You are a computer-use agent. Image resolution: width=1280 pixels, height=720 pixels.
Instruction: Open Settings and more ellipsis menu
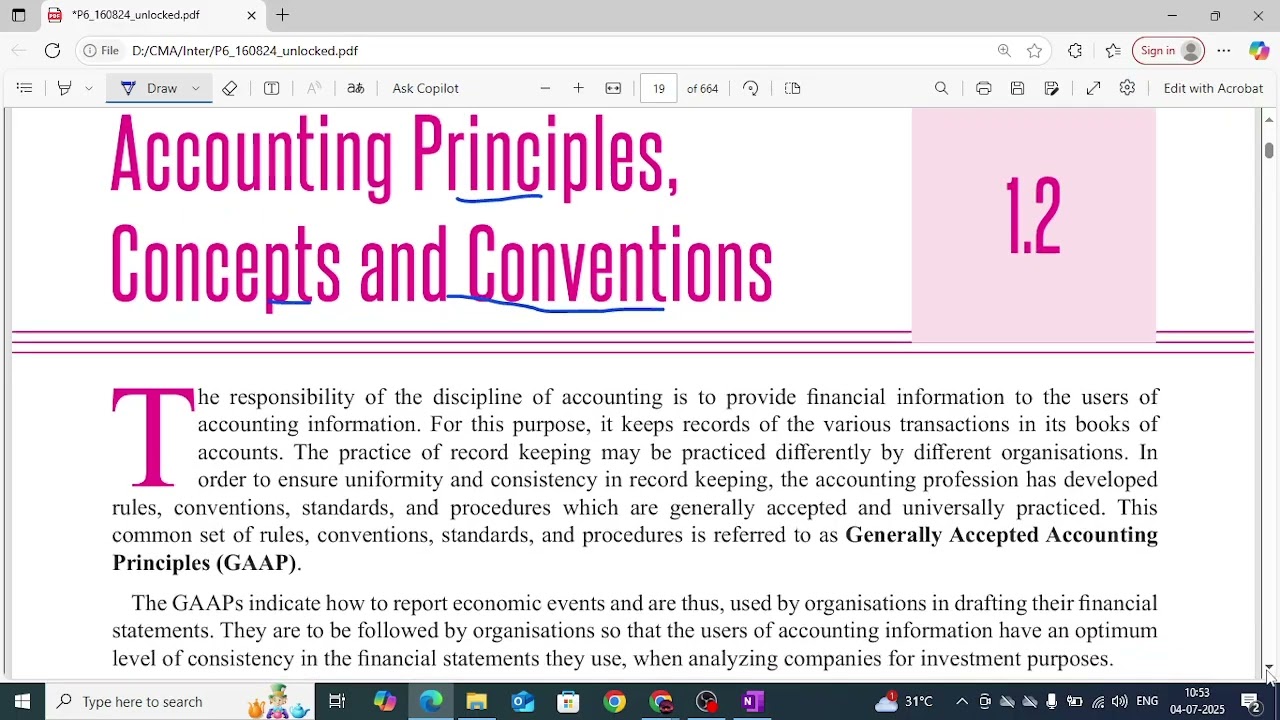[x=1224, y=50]
